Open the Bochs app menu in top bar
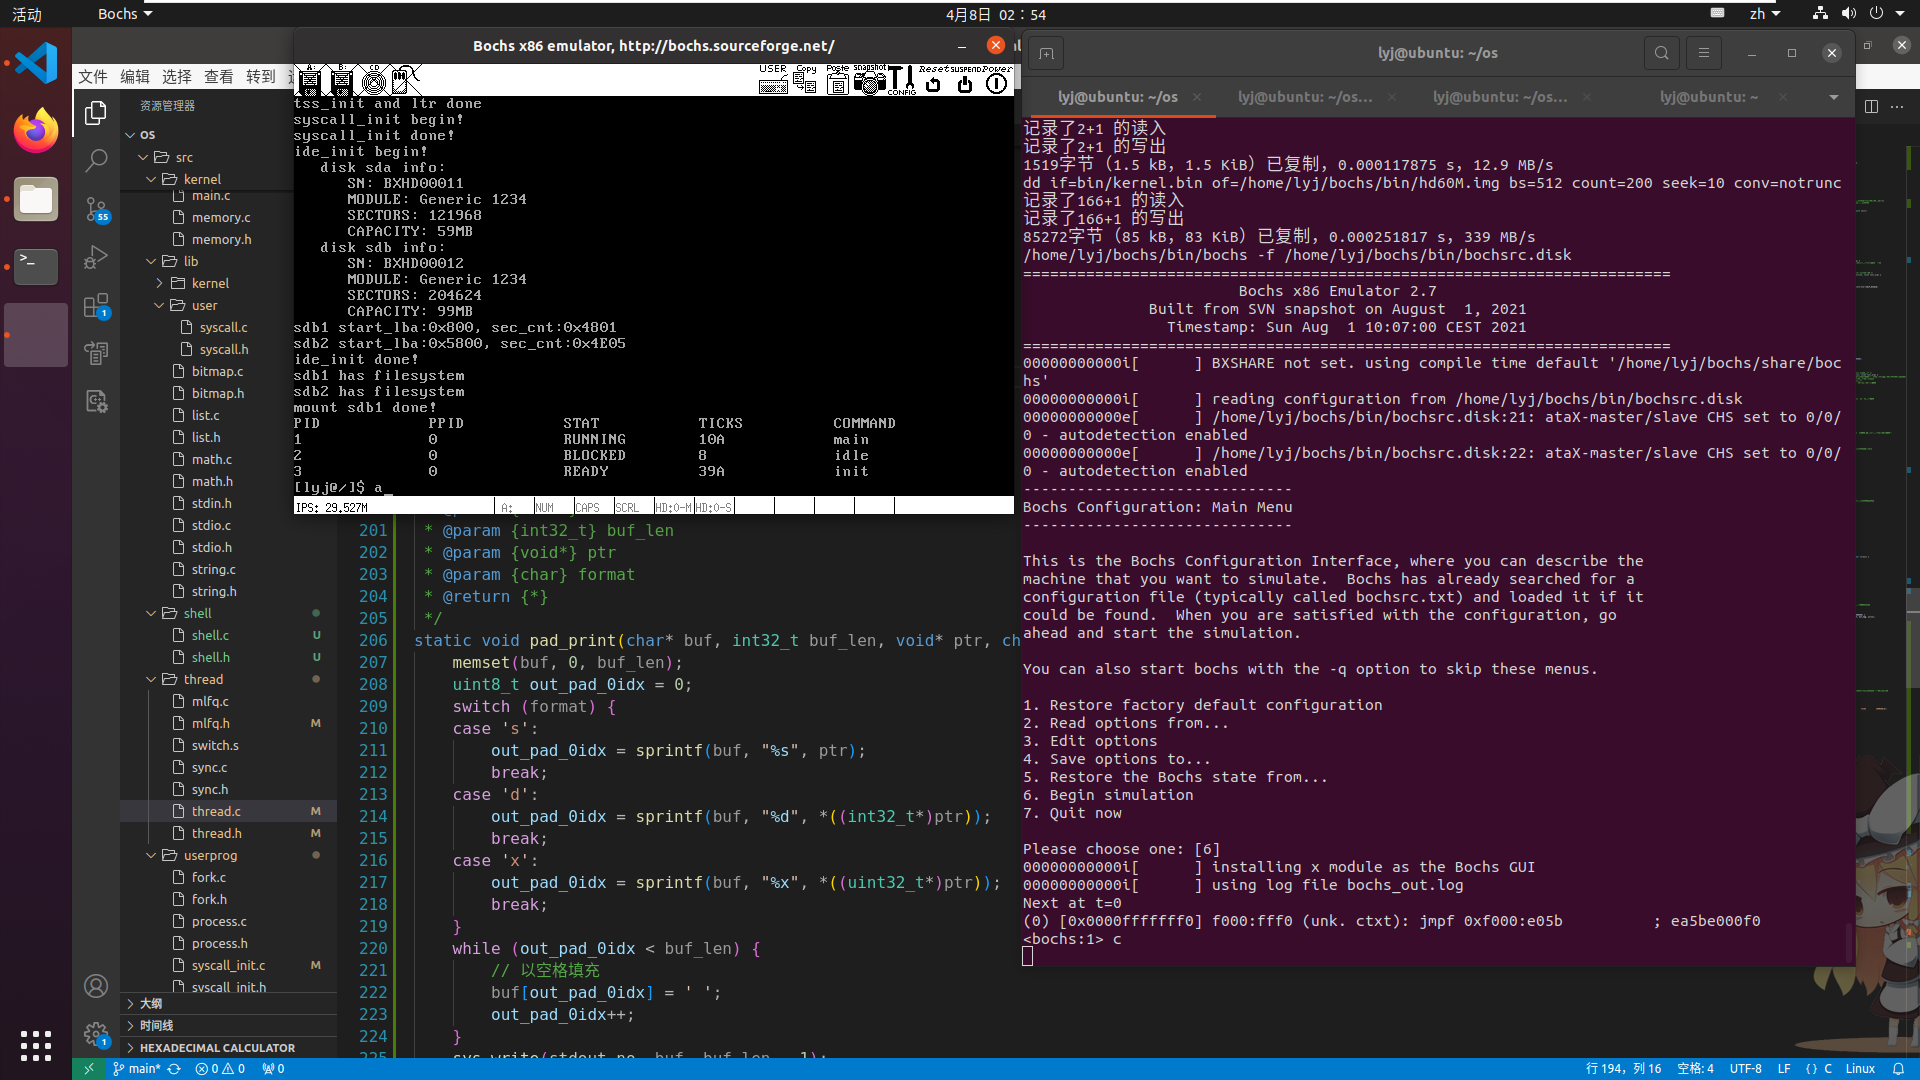 (x=125, y=14)
